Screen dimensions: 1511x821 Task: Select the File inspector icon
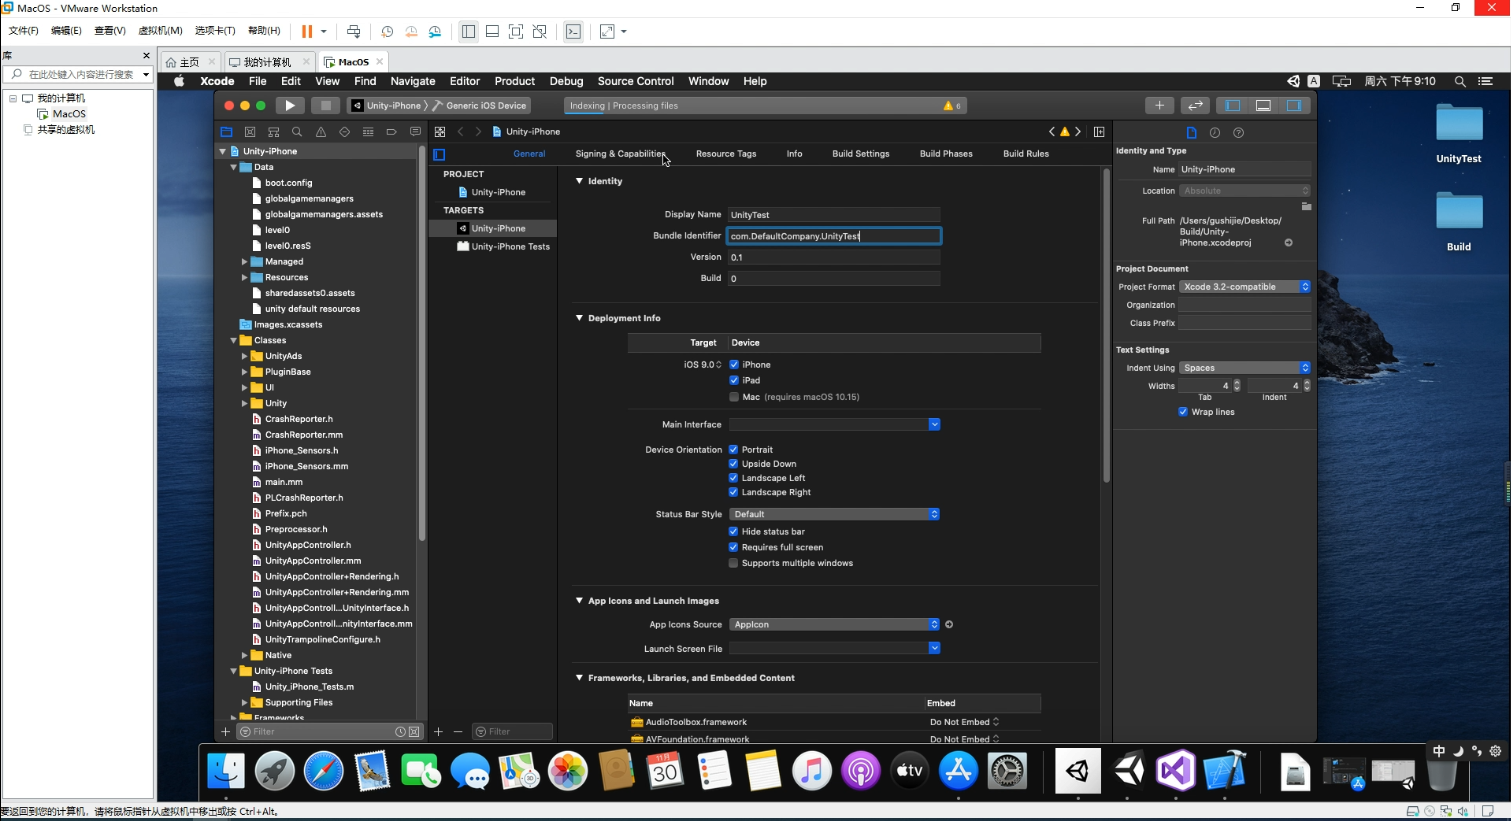[x=1191, y=133]
